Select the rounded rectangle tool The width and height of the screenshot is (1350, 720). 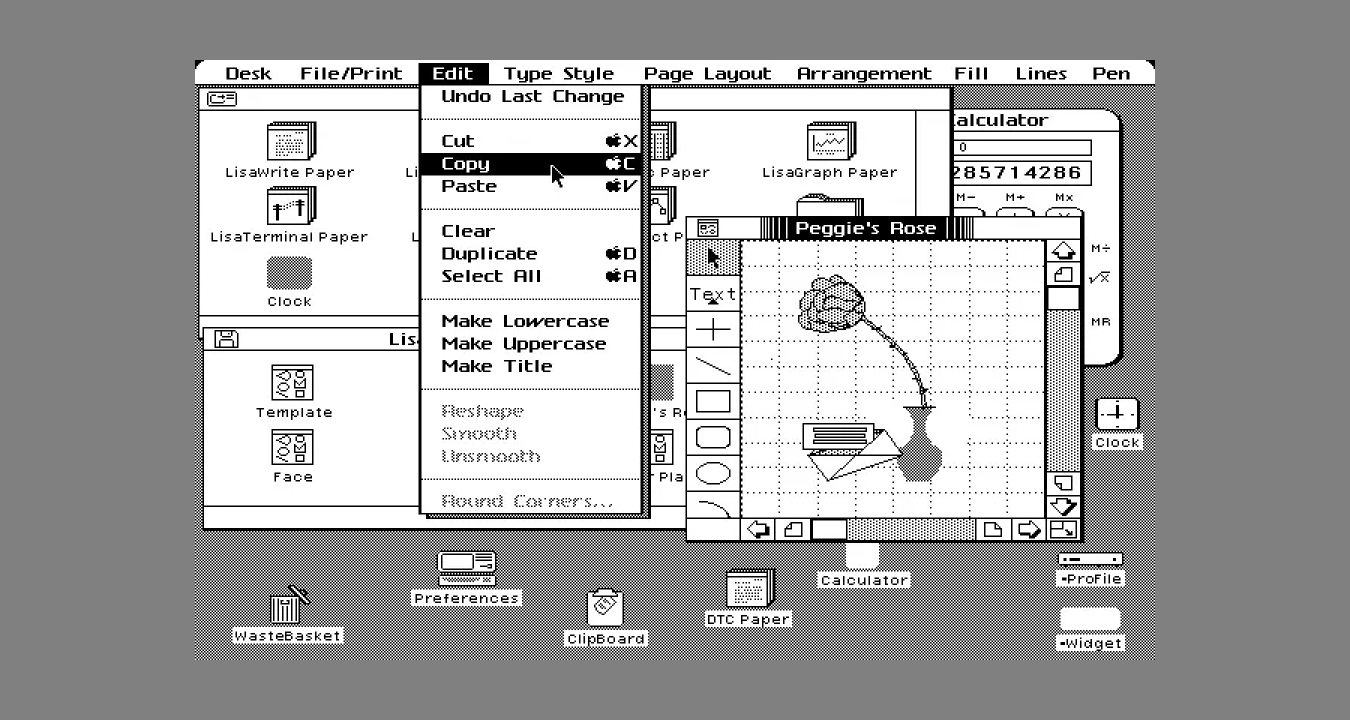[713, 438]
